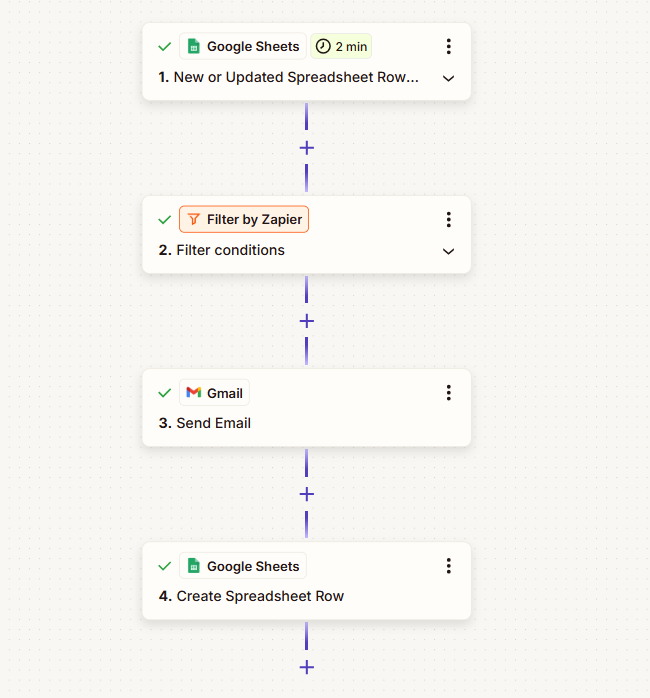Screen dimensions: 650x698
Task: Click the Gmail app icon in step 3
Action: (x=194, y=393)
